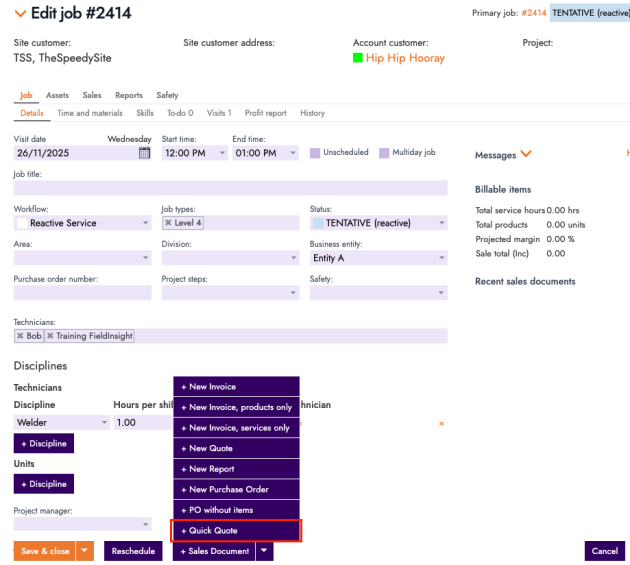Image resolution: width=630 pixels, height=565 pixels.
Task: Open the Save & close arrow options
Action: click(x=85, y=551)
